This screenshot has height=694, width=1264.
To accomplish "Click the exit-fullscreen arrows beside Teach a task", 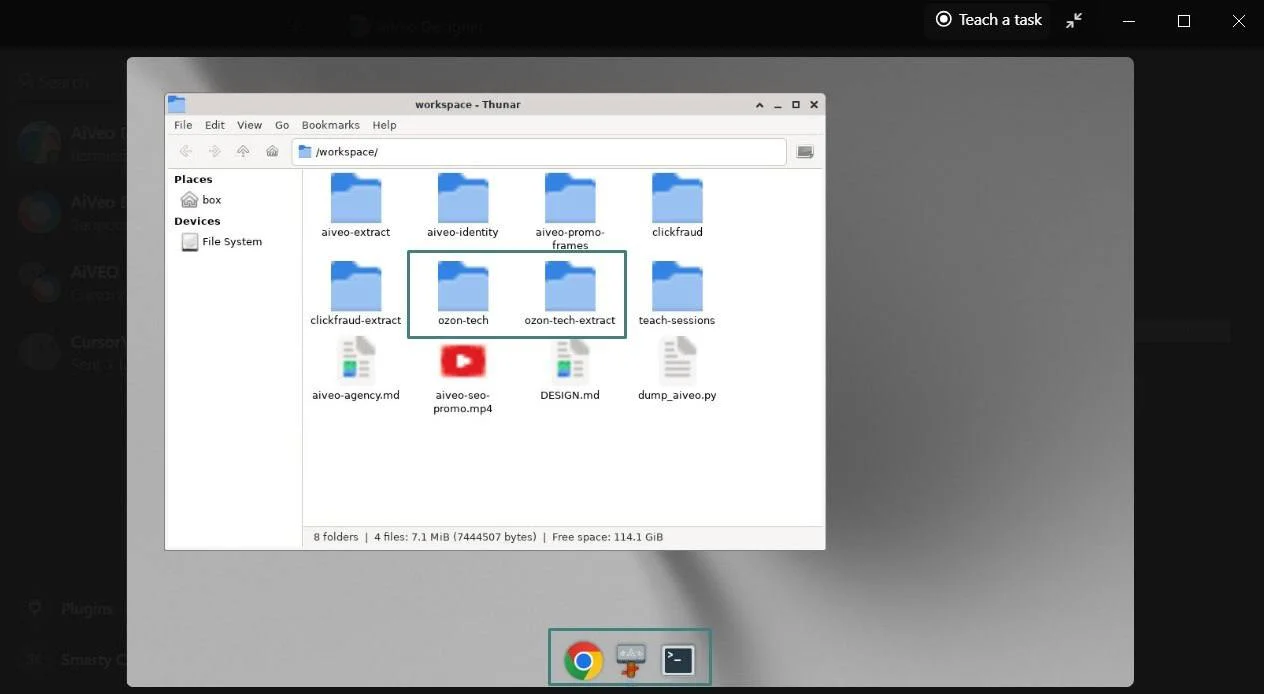I will pyautogui.click(x=1074, y=20).
